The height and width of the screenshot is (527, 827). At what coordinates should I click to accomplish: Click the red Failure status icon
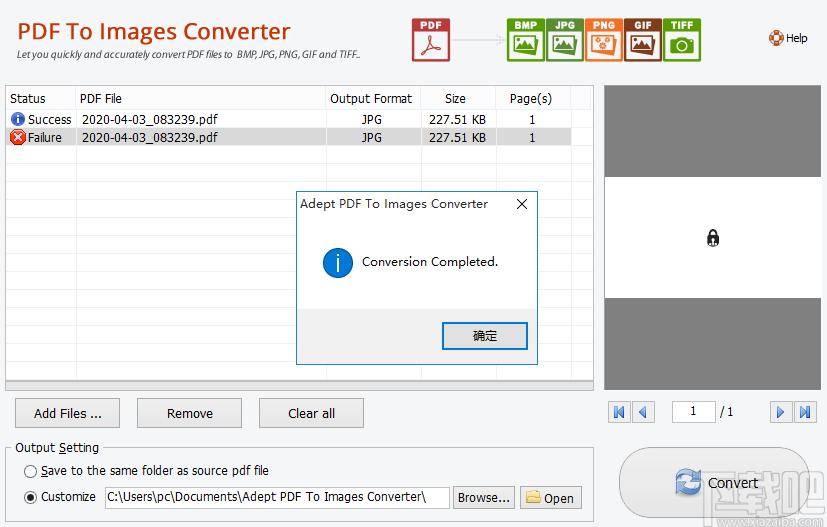(18, 138)
